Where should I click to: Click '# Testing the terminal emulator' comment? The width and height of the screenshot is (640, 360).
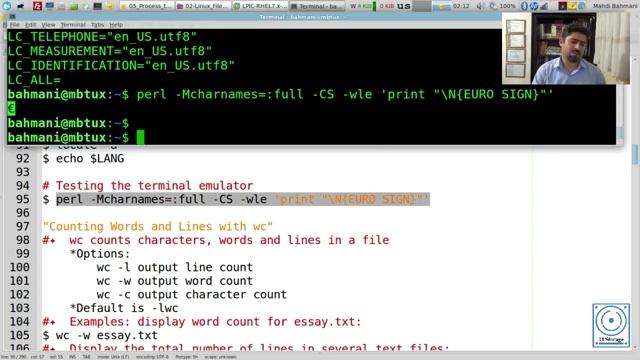148,186
